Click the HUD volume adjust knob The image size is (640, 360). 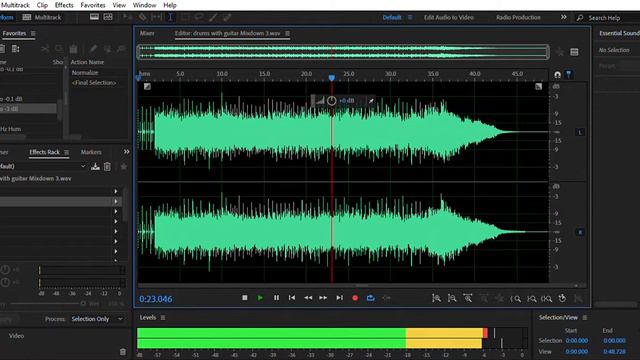click(x=331, y=101)
